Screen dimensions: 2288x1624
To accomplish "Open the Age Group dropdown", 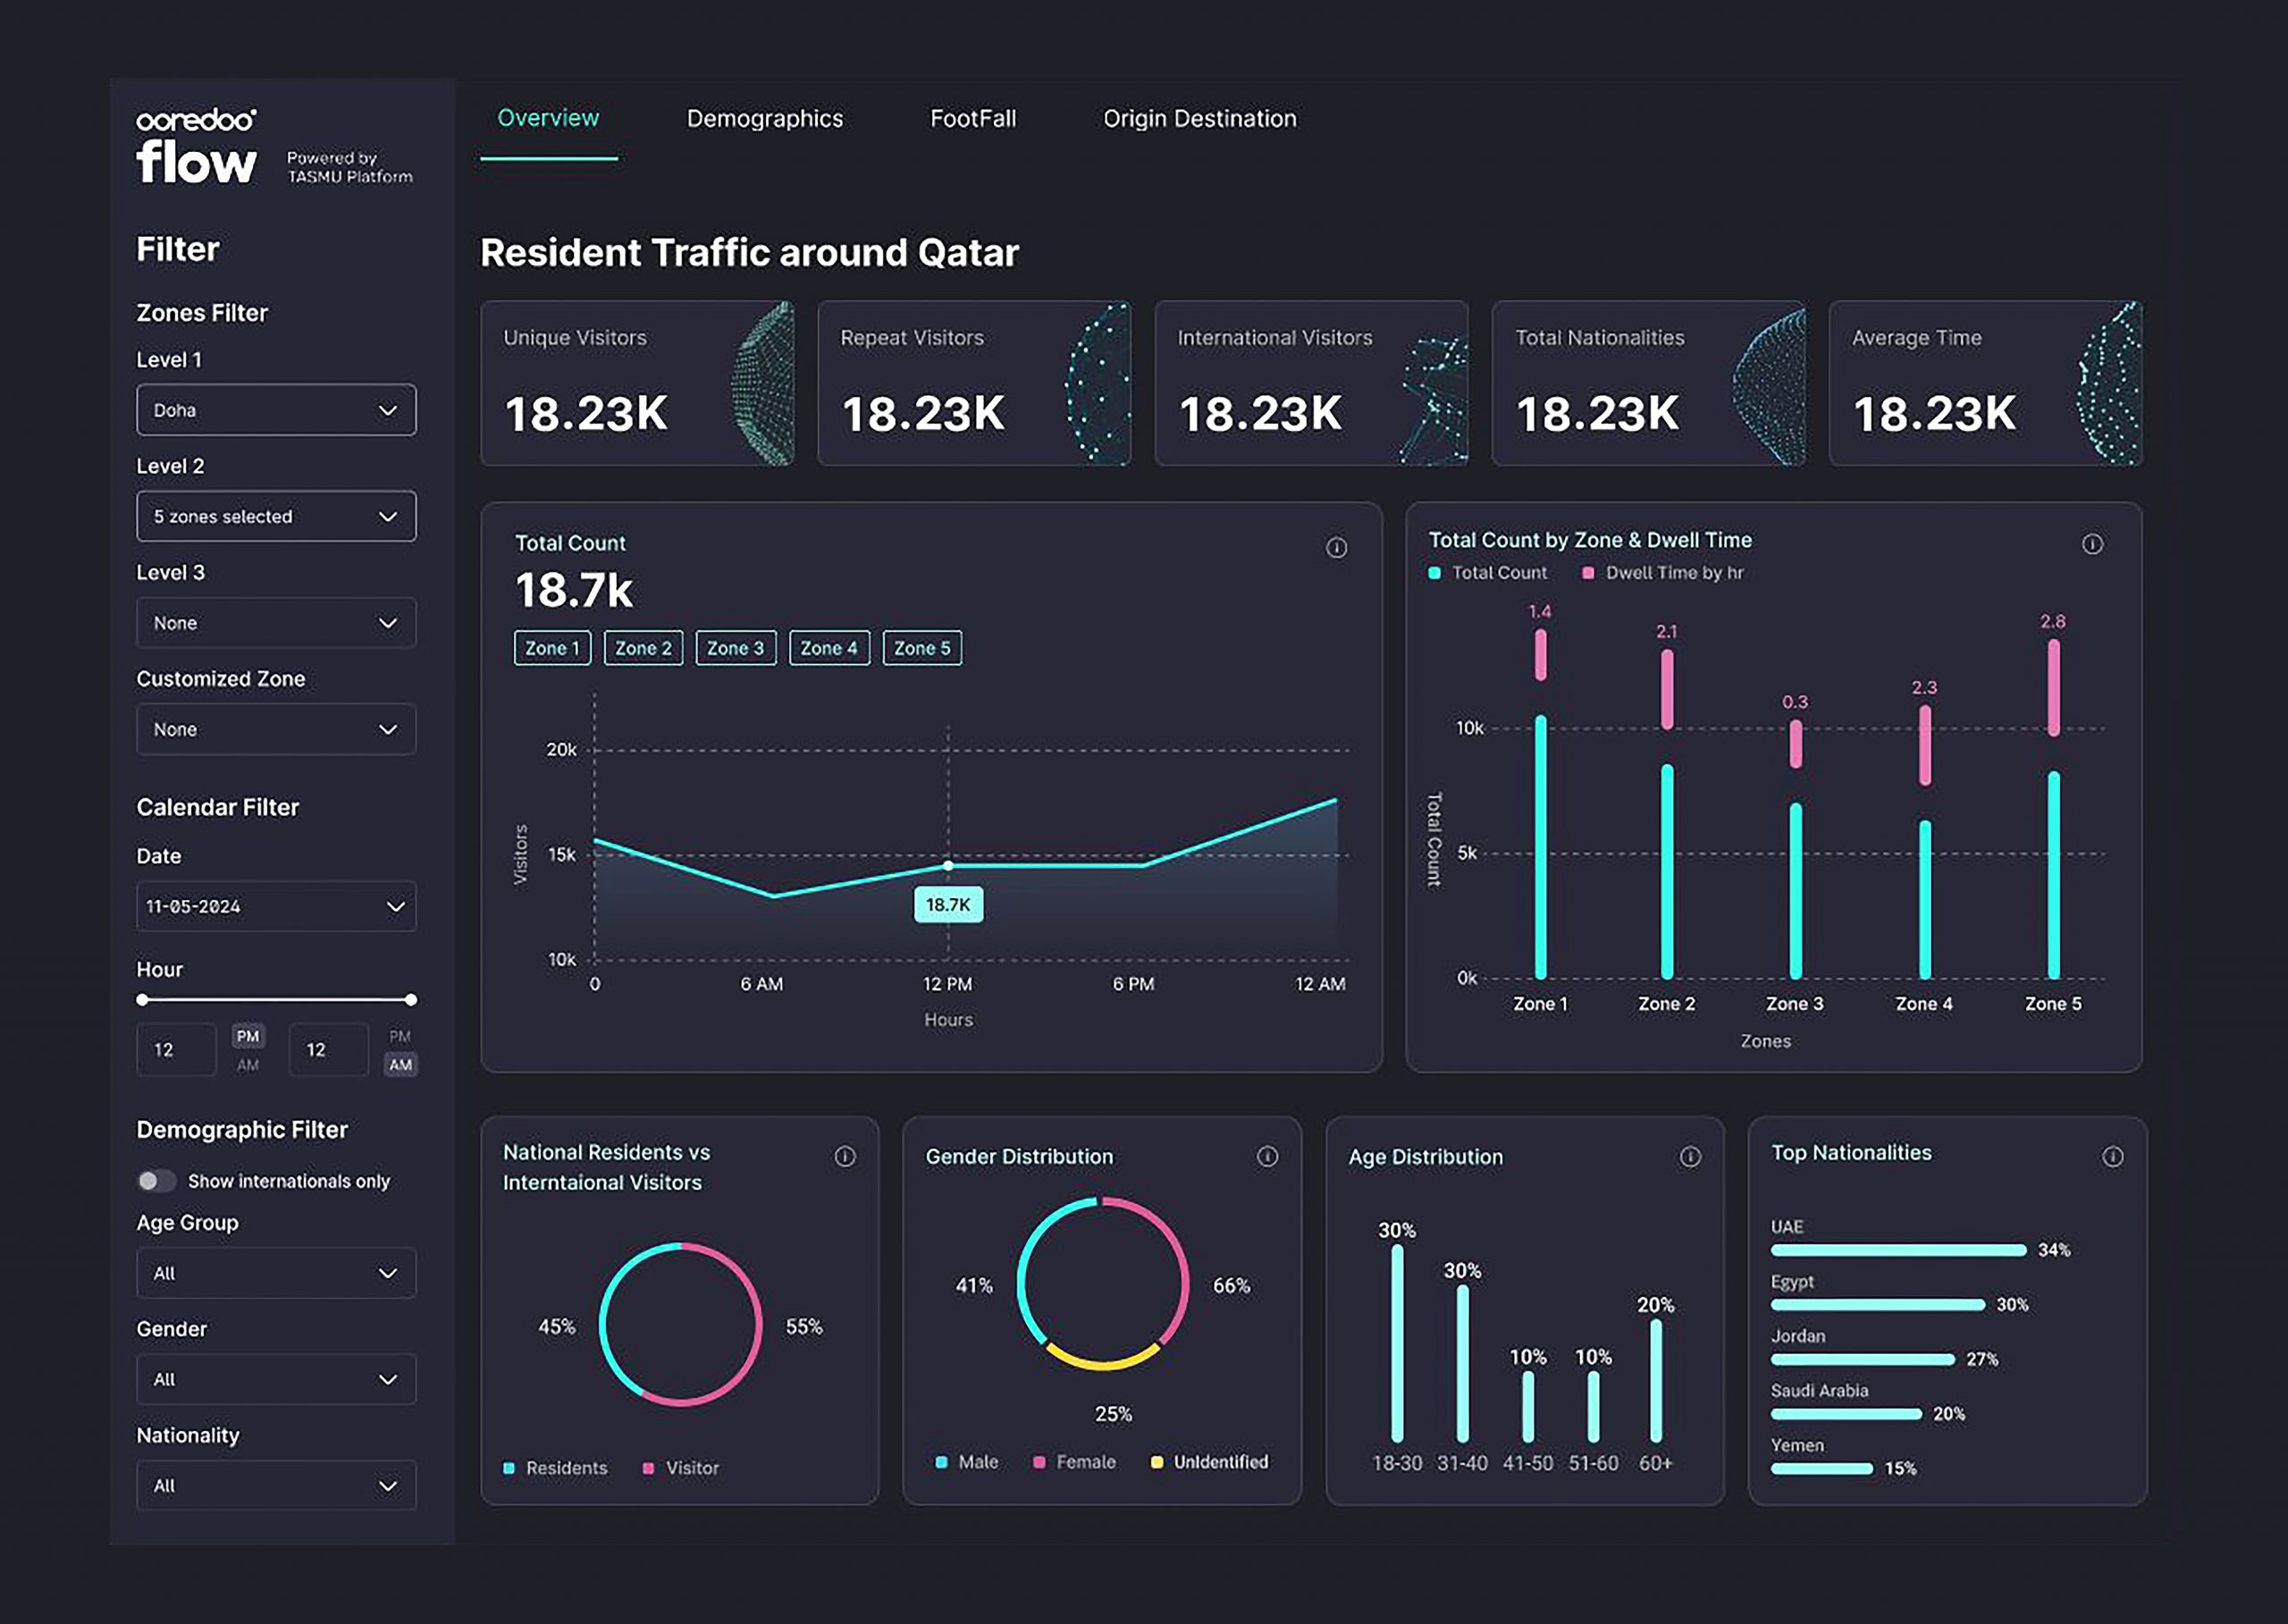I will (276, 1273).
